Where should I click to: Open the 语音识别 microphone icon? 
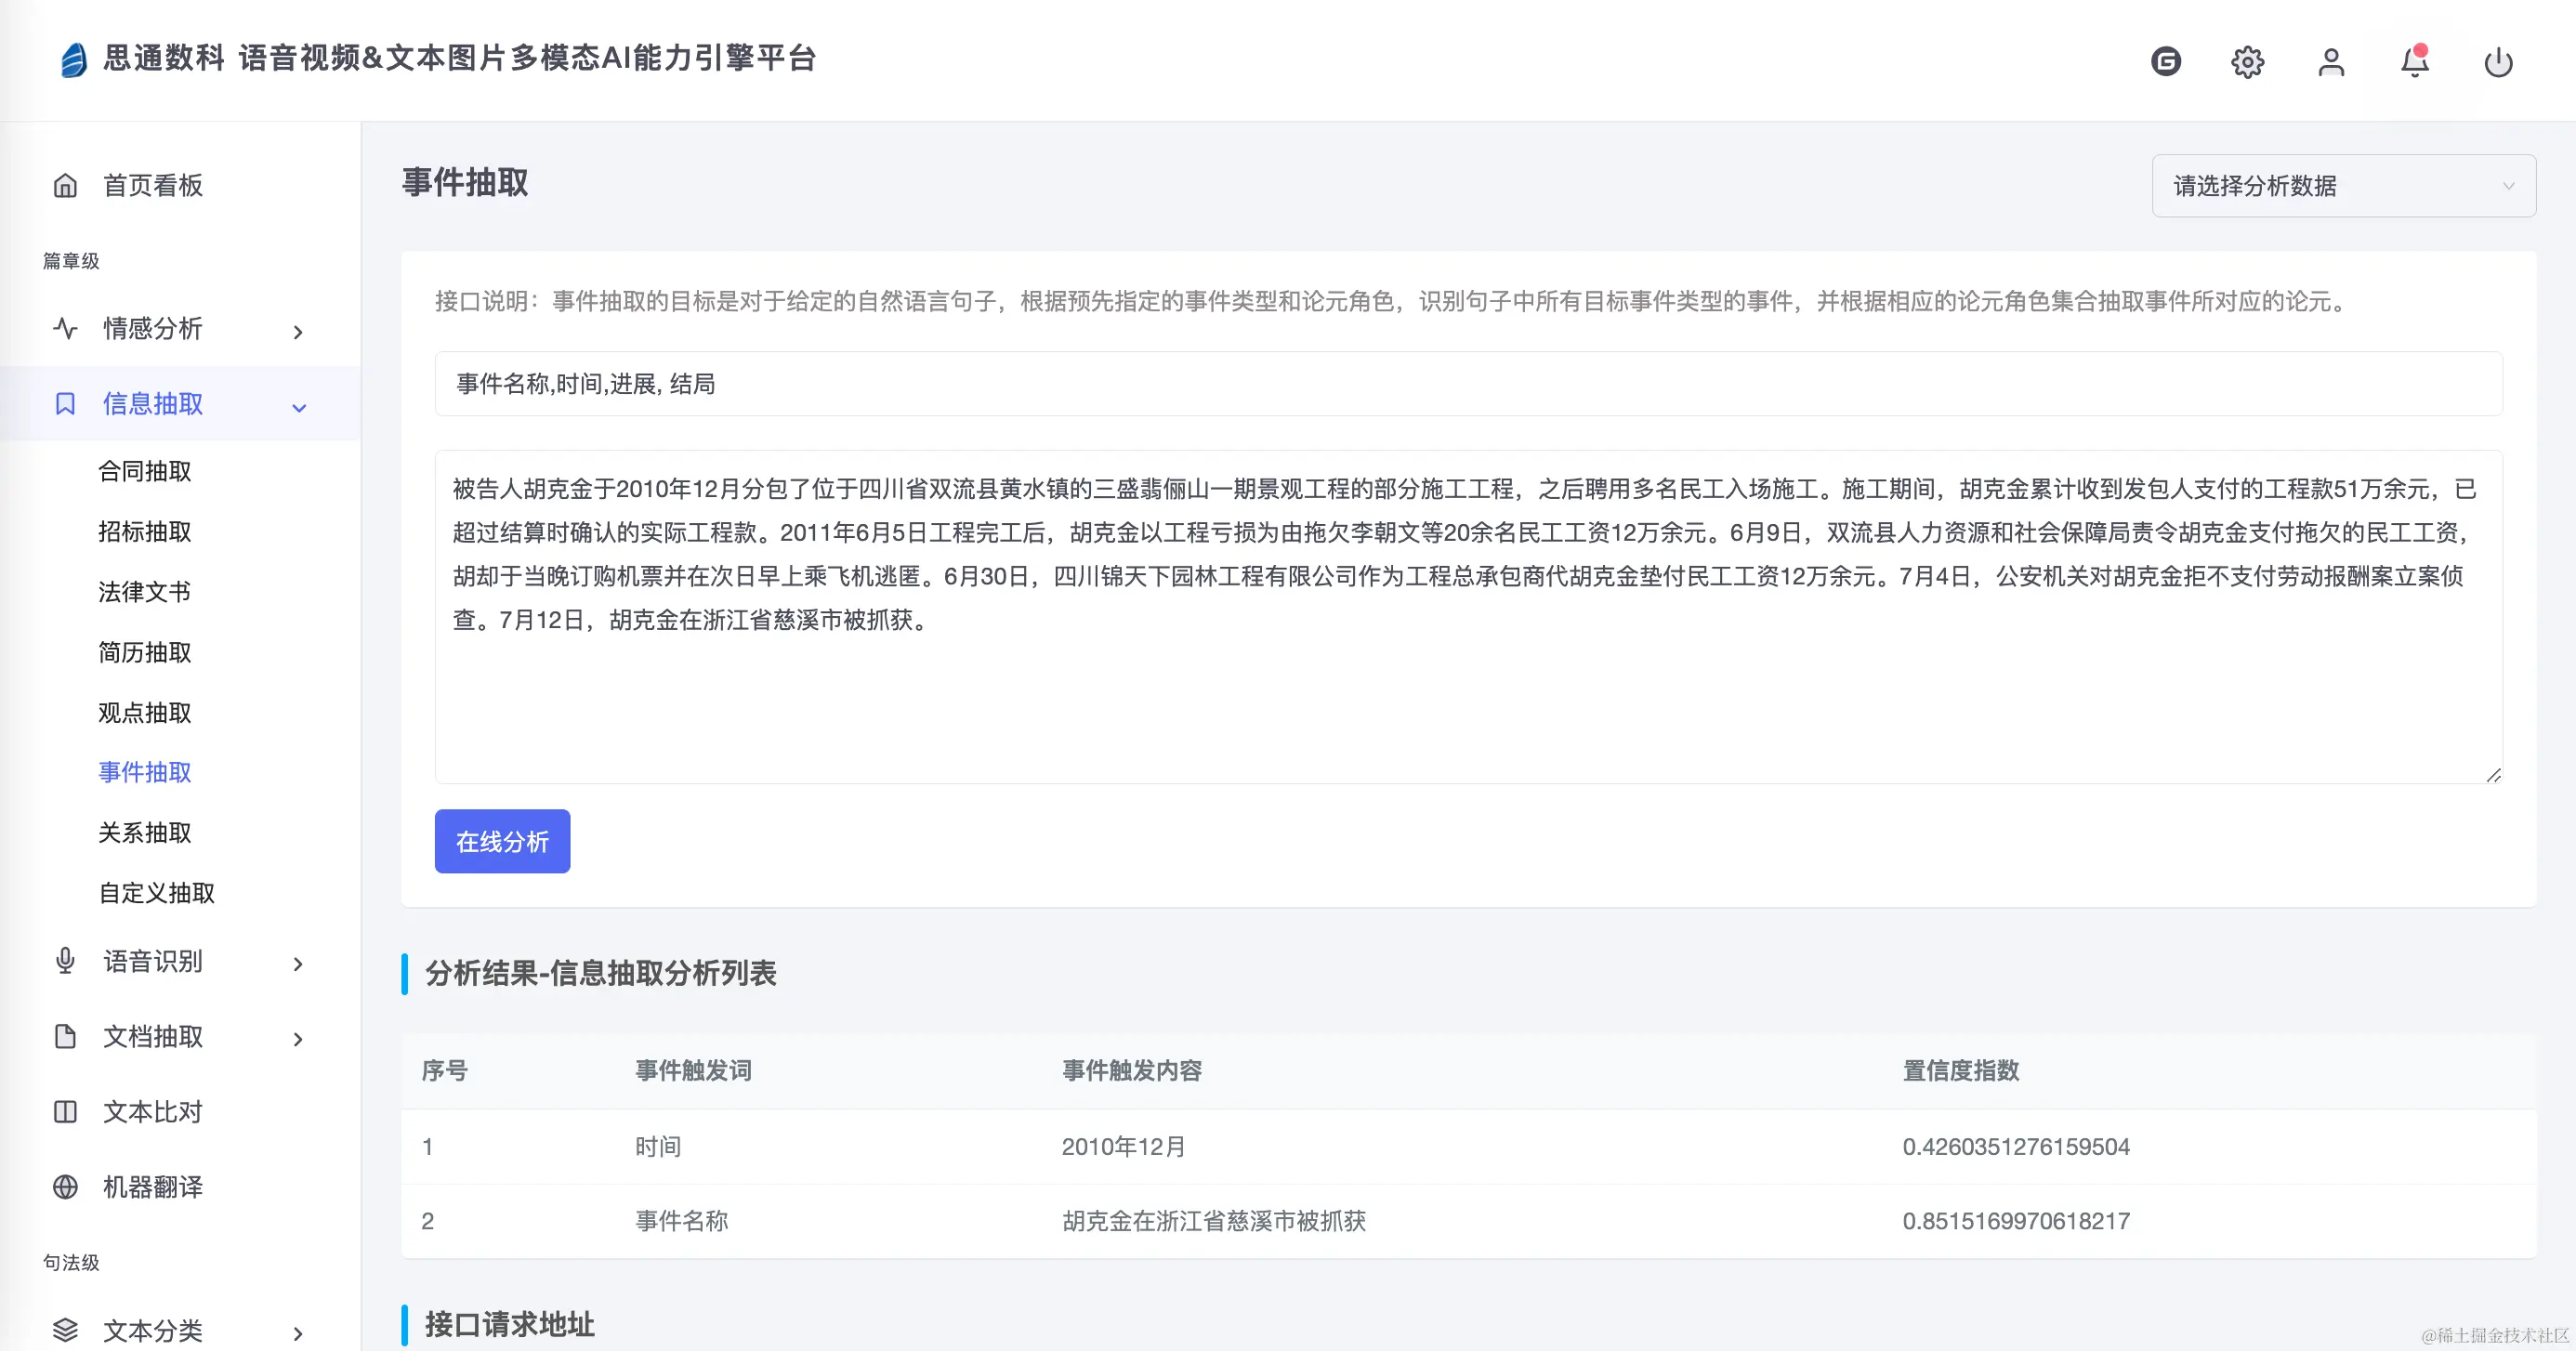[65, 962]
